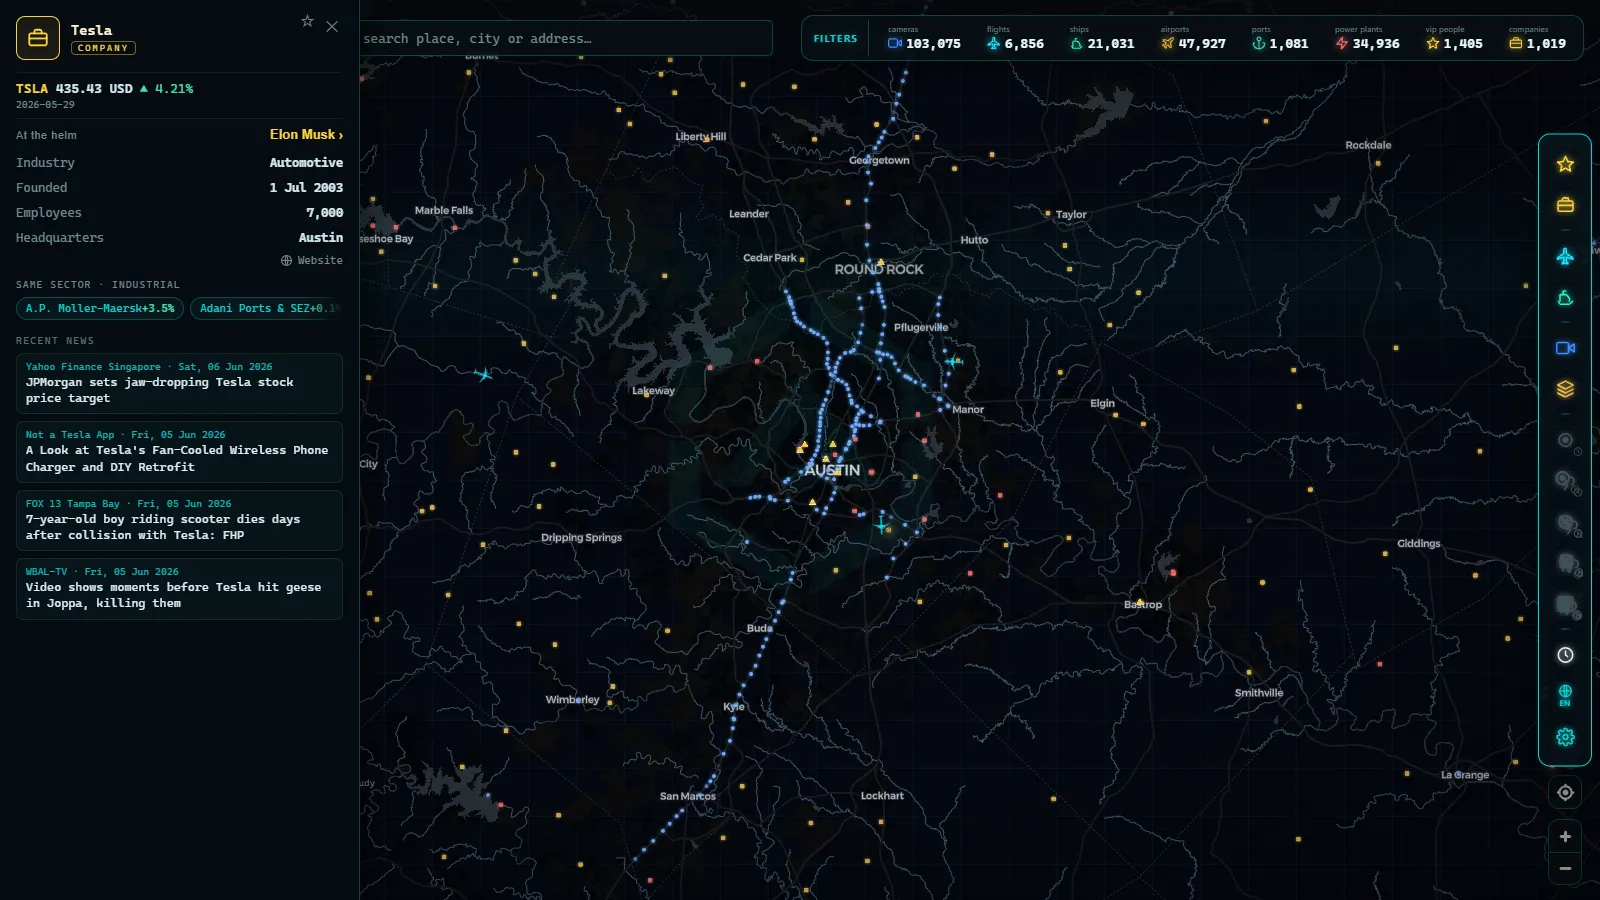Viewport: 1600px width, 900px height.
Task: Expand the FILTERS menu
Action: pos(835,39)
